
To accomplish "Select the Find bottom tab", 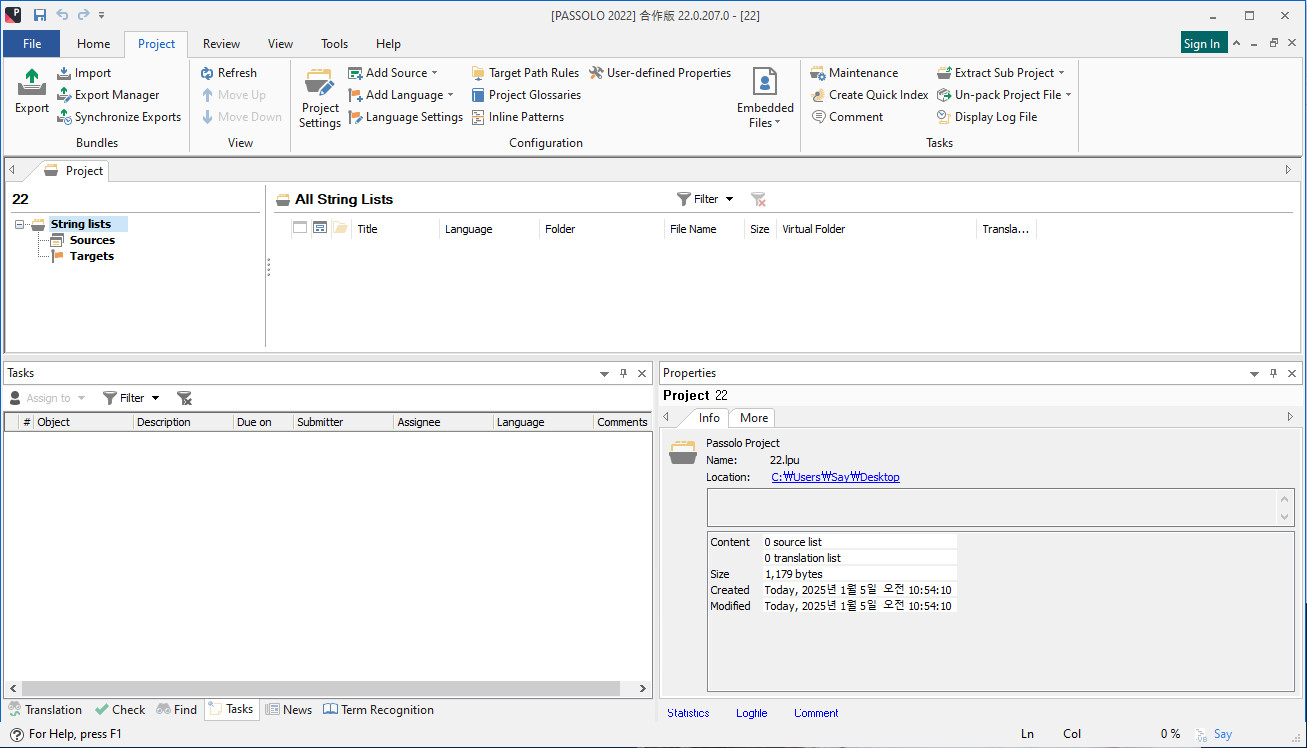I will pos(177,710).
